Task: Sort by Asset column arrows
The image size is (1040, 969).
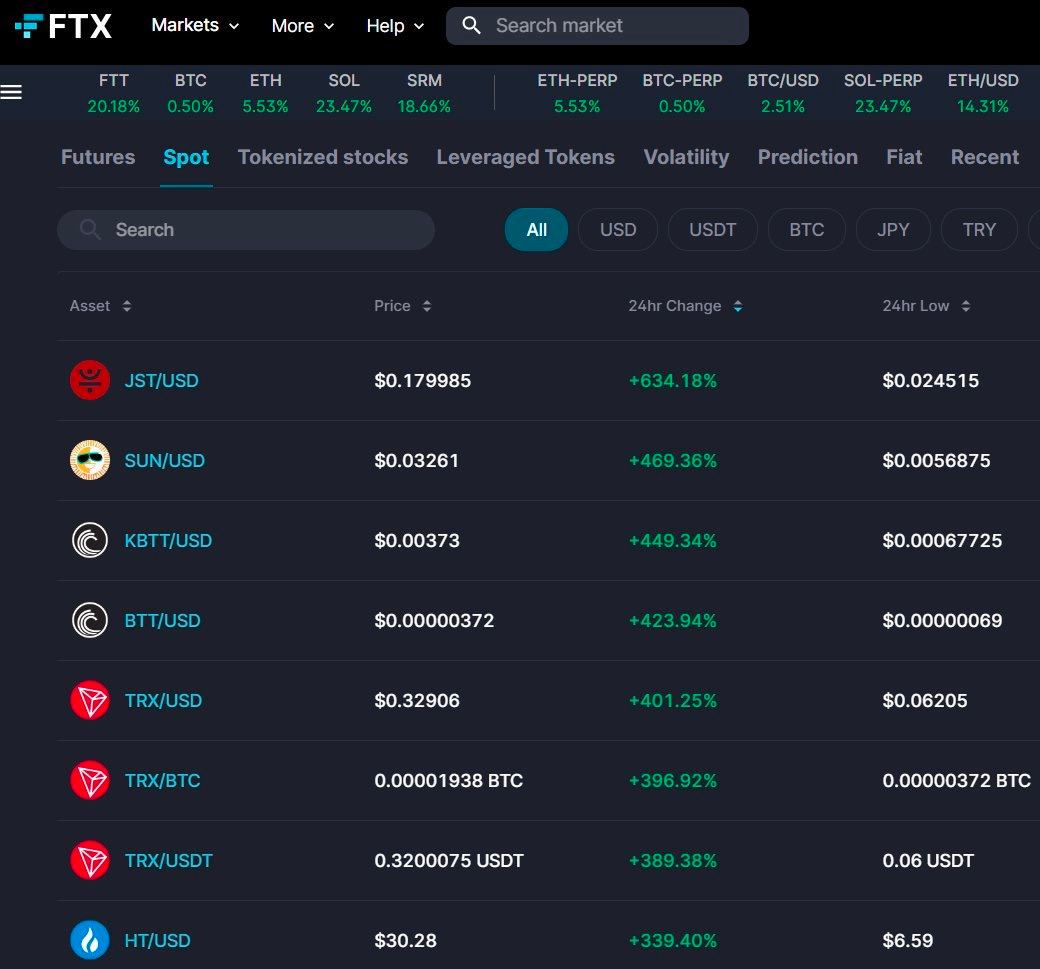Action: click(127, 306)
